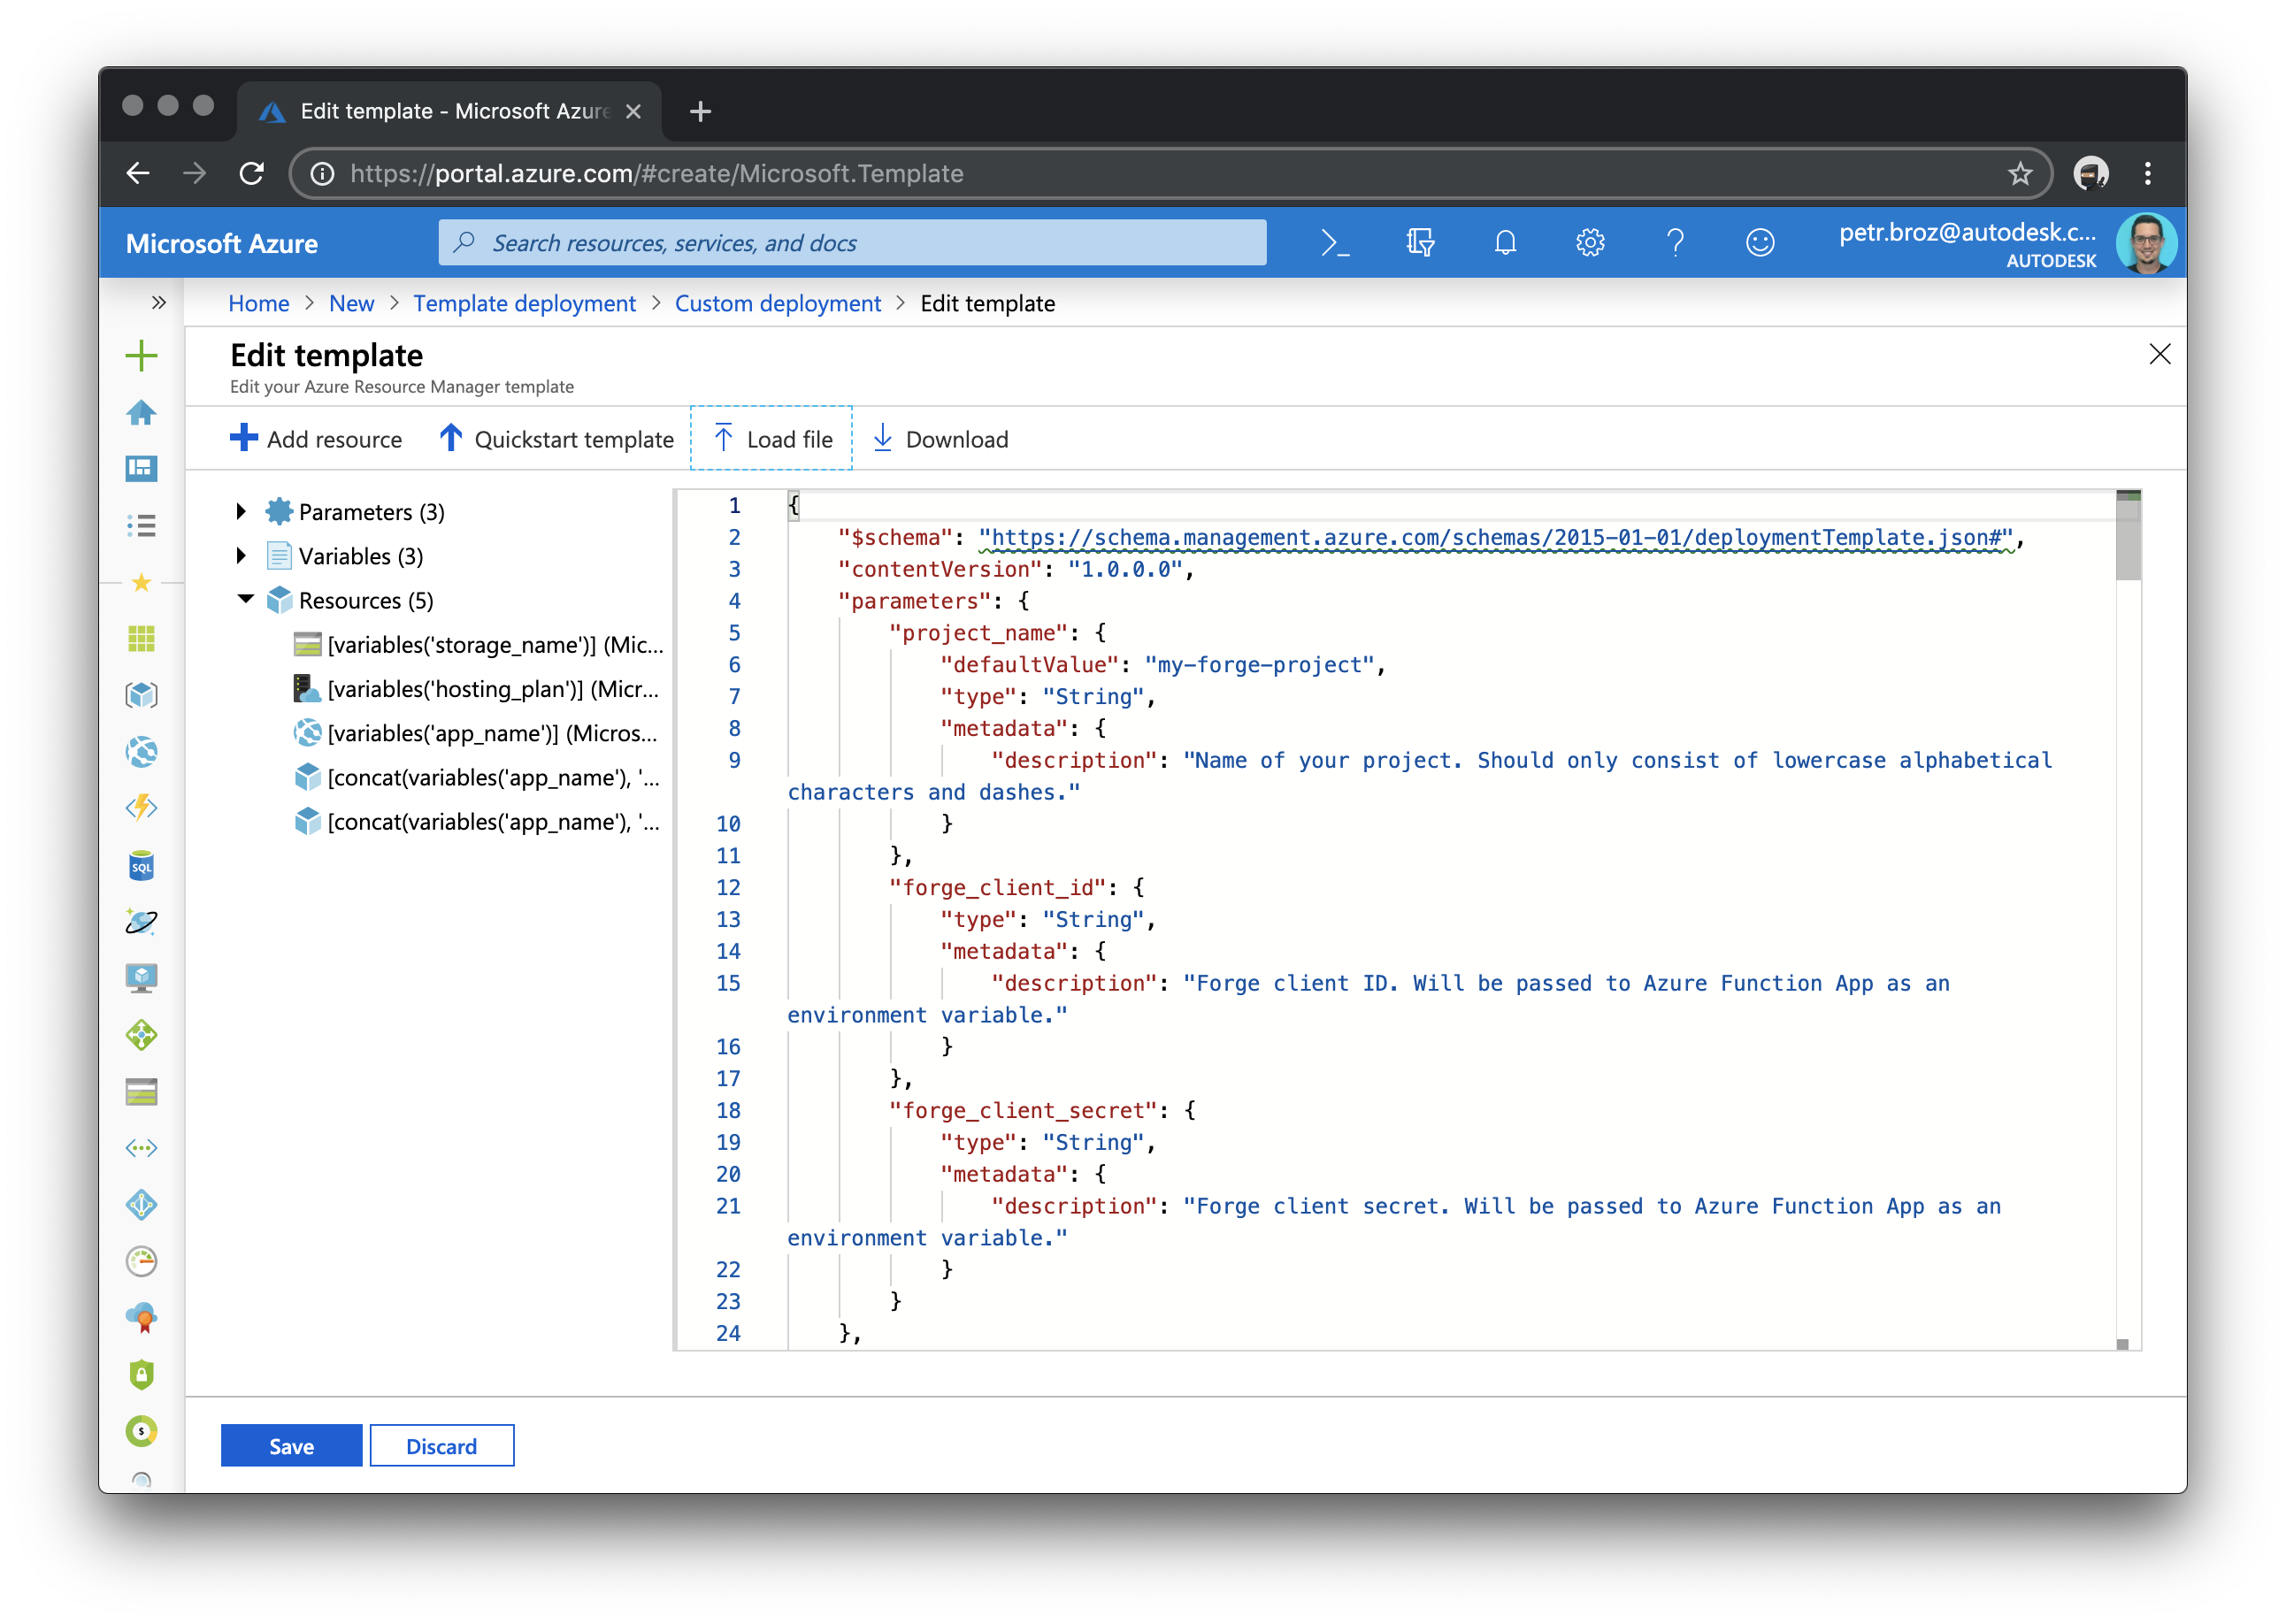Screen dimensions: 2286x1624
Task: Click Quickstart template in the toolbar
Action: [557, 439]
